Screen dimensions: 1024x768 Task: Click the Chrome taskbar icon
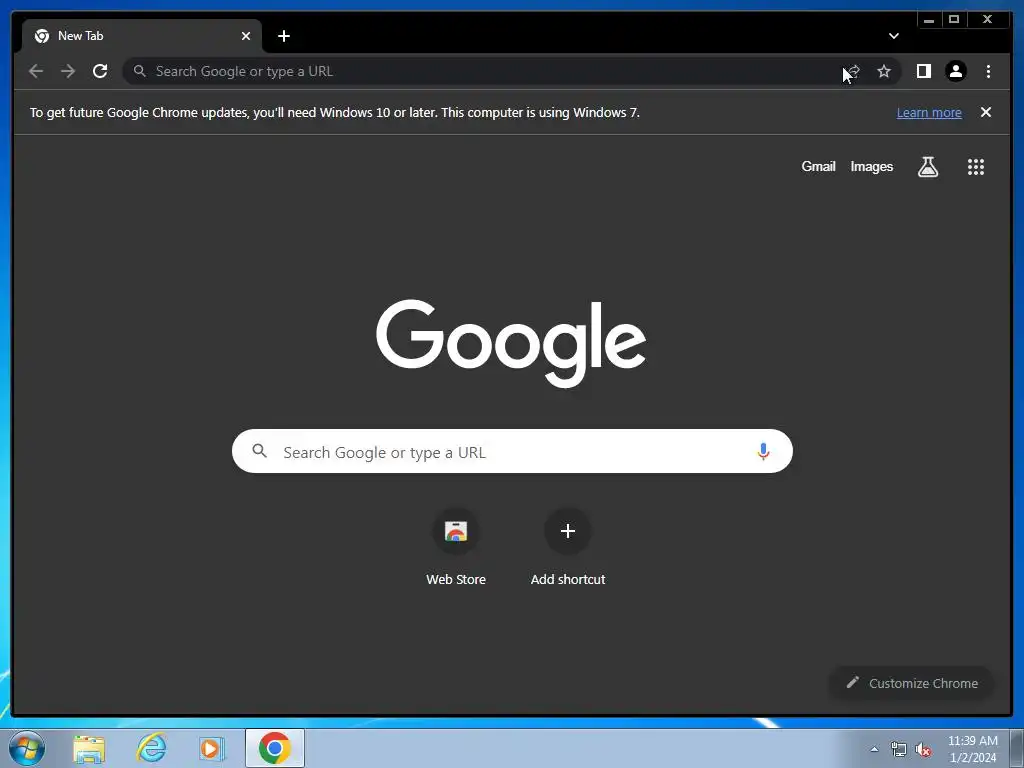click(x=275, y=748)
